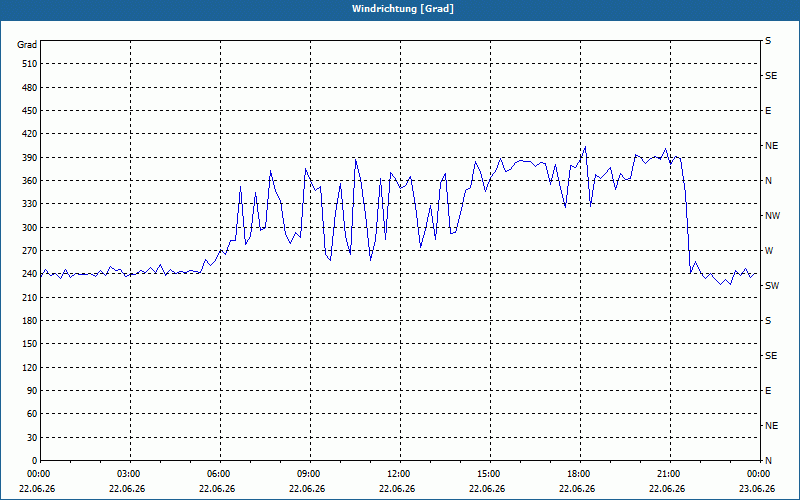Select the y-axis value "240"
Screen dimensions: 800x500
coord(30,274)
